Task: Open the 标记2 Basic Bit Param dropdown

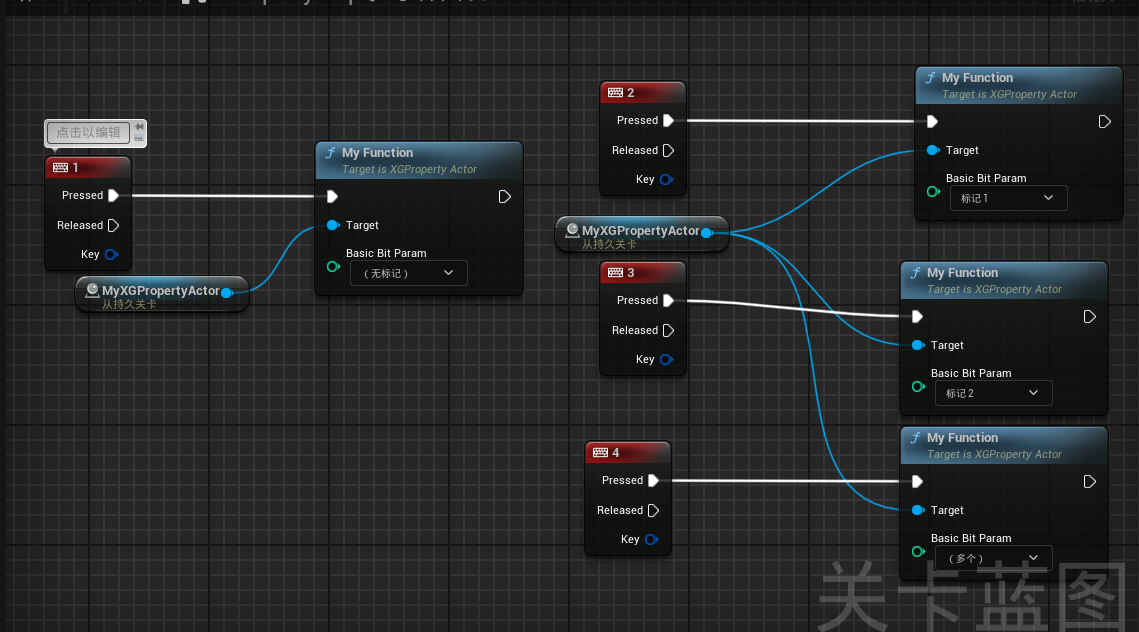Action: point(993,393)
